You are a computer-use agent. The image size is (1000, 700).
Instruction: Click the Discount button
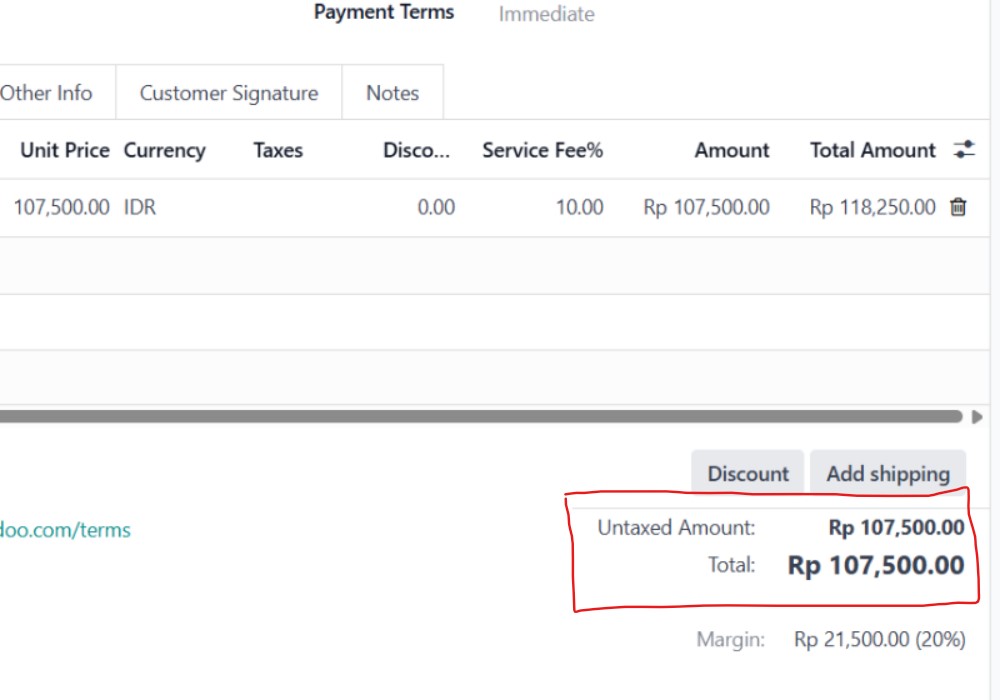point(747,474)
